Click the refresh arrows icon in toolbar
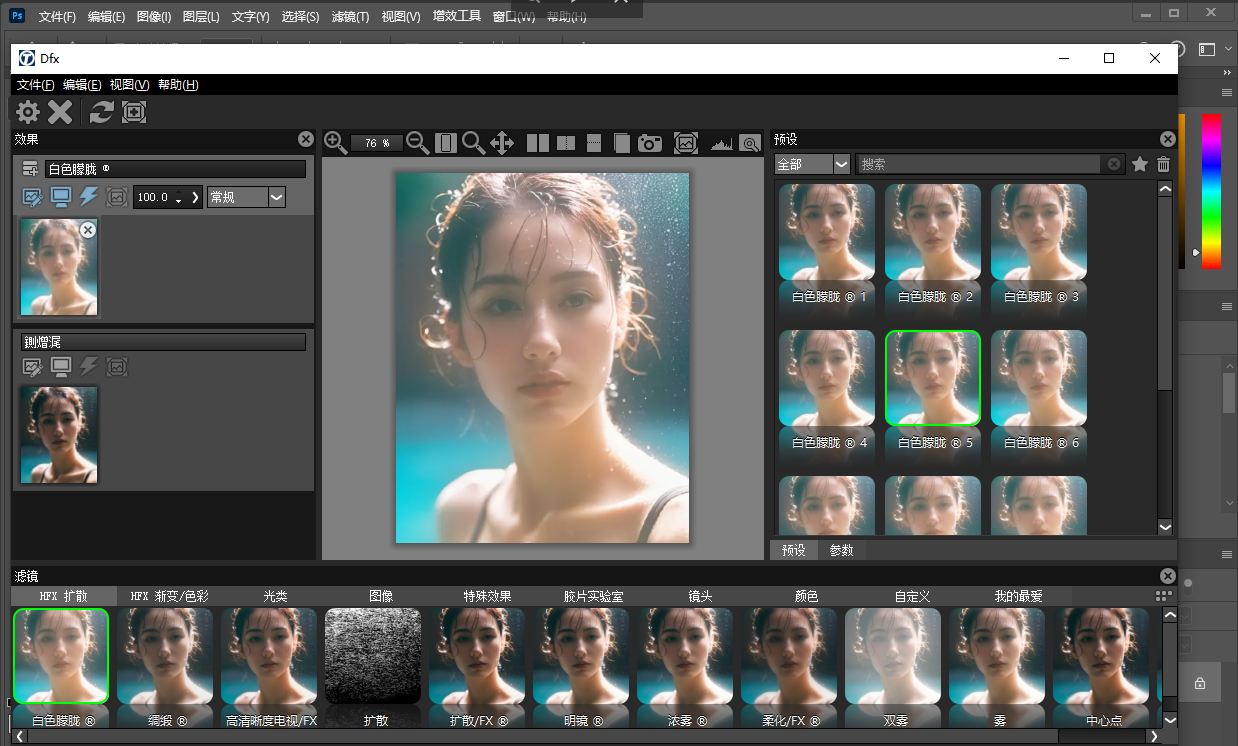The image size is (1238, 746). pos(101,112)
